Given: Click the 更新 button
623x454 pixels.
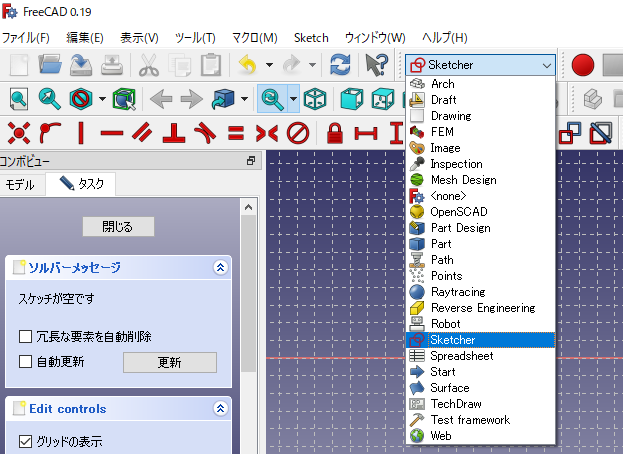Looking at the screenshot, I should pyautogui.click(x=170, y=362).
